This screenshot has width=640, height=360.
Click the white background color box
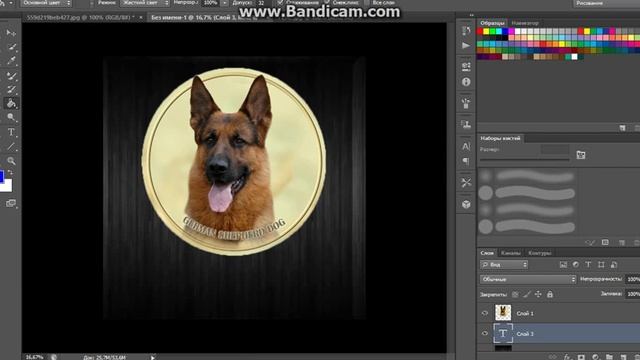coord(6,186)
